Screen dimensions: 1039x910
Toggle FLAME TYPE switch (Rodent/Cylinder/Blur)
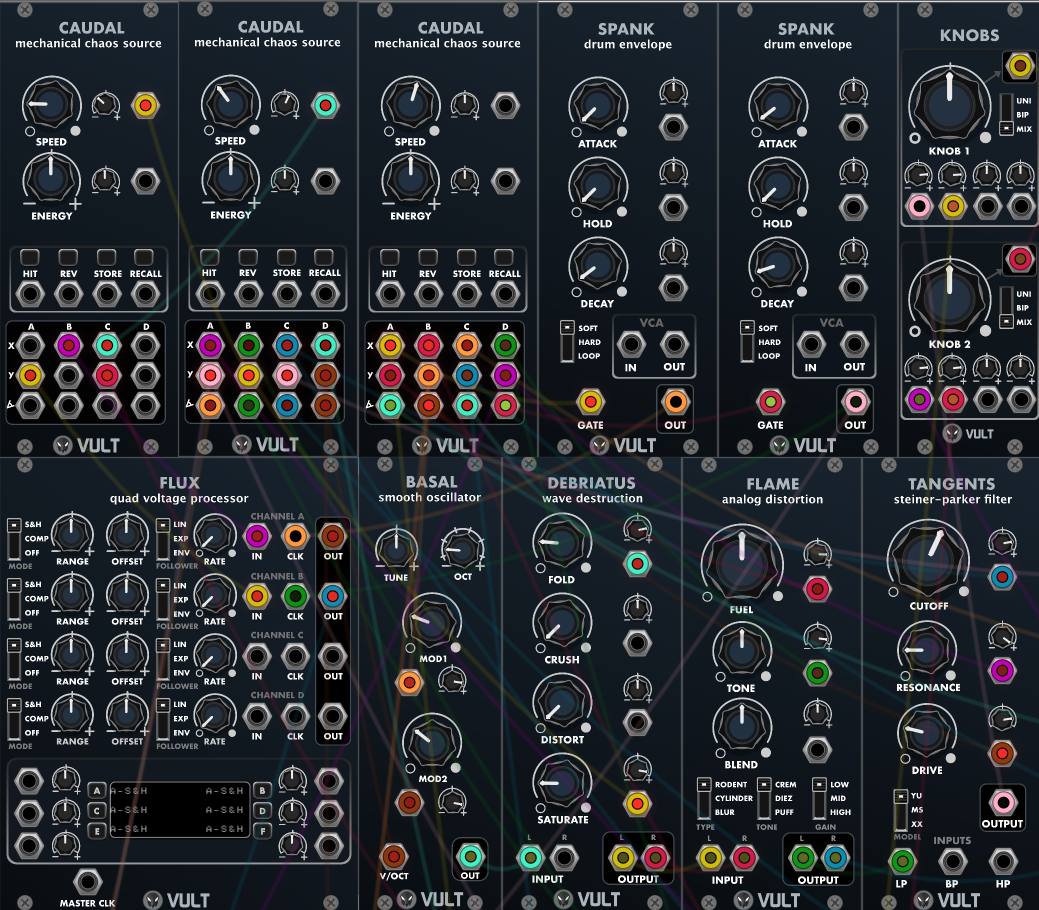pyautogui.click(x=703, y=798)
